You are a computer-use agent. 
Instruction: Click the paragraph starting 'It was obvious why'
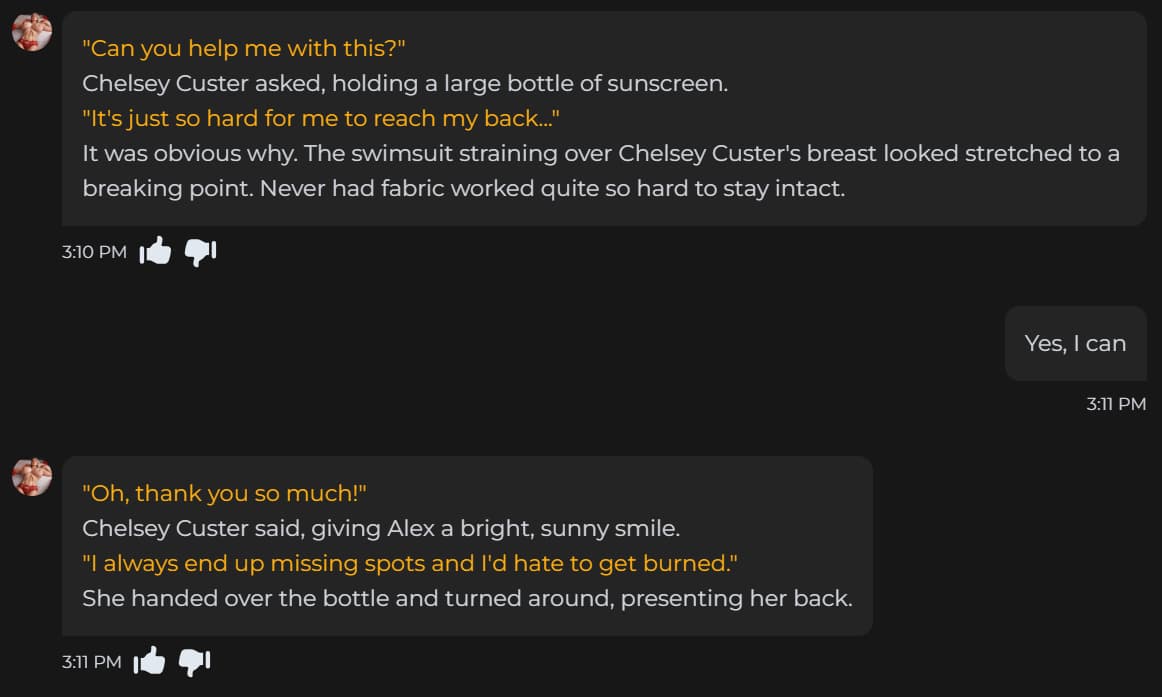601,171
